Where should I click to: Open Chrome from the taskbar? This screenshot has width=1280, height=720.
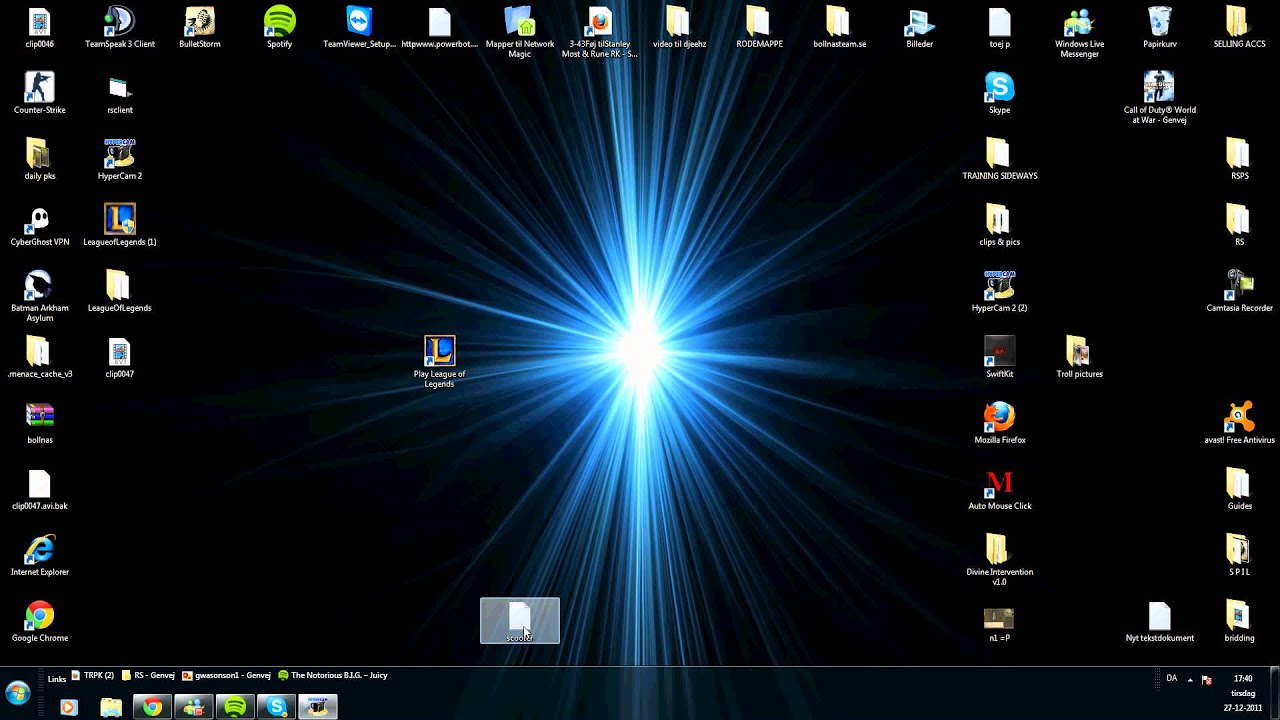coord(152,707)
